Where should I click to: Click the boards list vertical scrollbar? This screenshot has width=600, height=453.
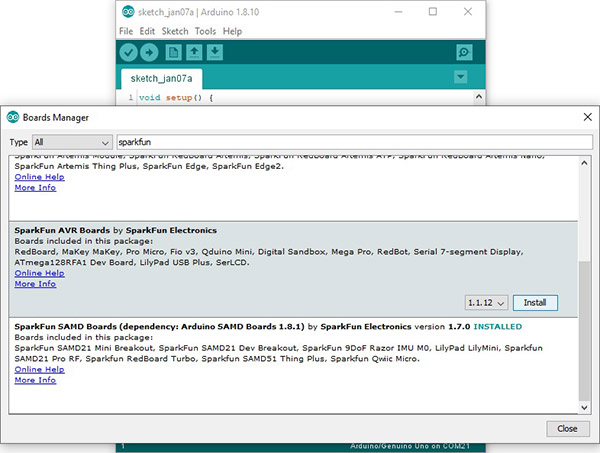pos(583,330)
